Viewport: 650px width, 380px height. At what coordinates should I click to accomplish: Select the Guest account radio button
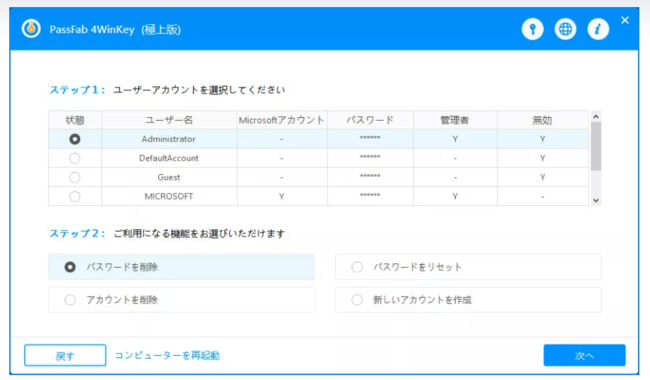click(x=75, y=177)
